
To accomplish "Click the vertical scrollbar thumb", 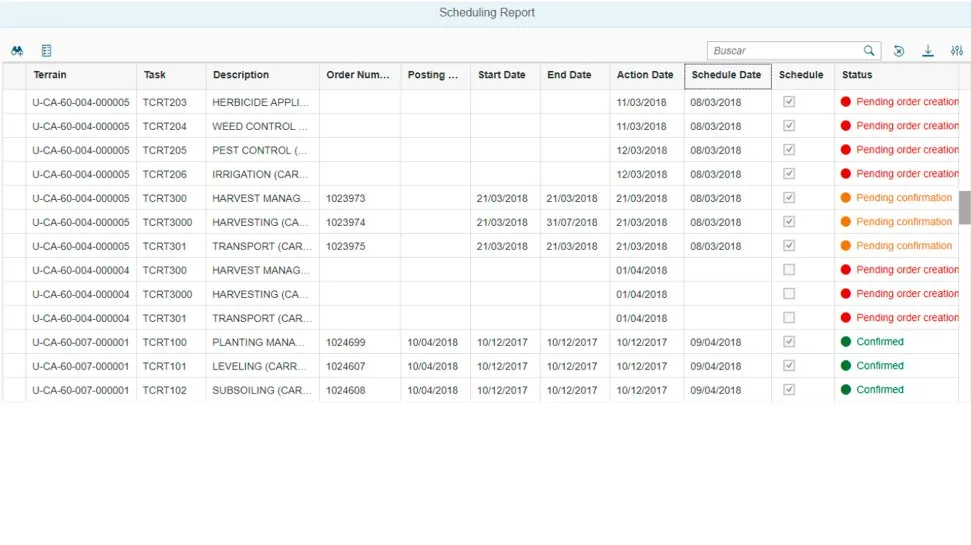I will pos(964,207).
